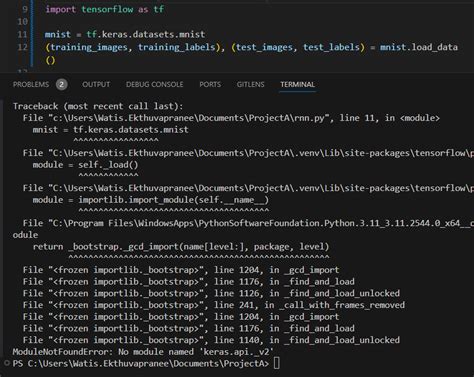Click line number 9 in the editor gutter
Image resolution: width=474 pixels, height=377 pixels.
pos(25,9)
